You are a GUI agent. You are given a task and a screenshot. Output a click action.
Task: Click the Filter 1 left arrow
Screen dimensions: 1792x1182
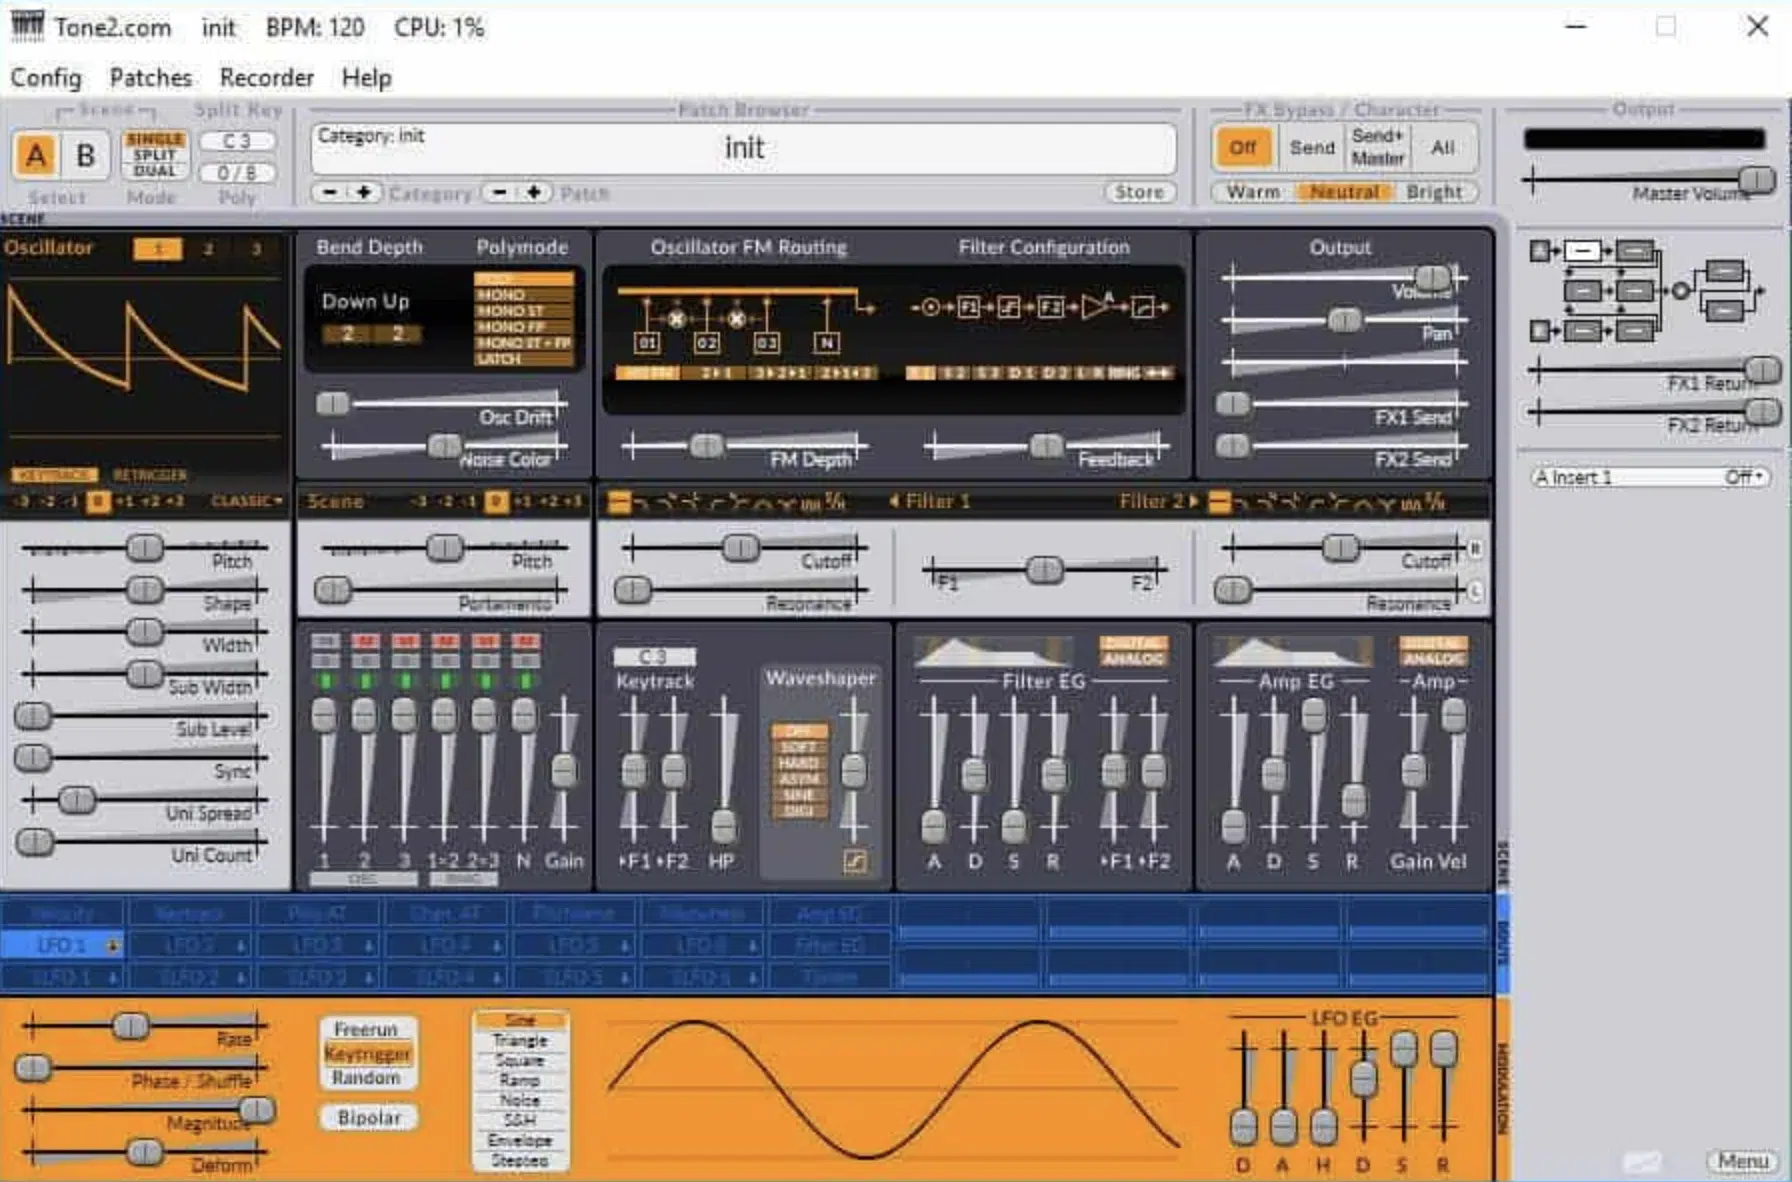click(x=894, y=501)
